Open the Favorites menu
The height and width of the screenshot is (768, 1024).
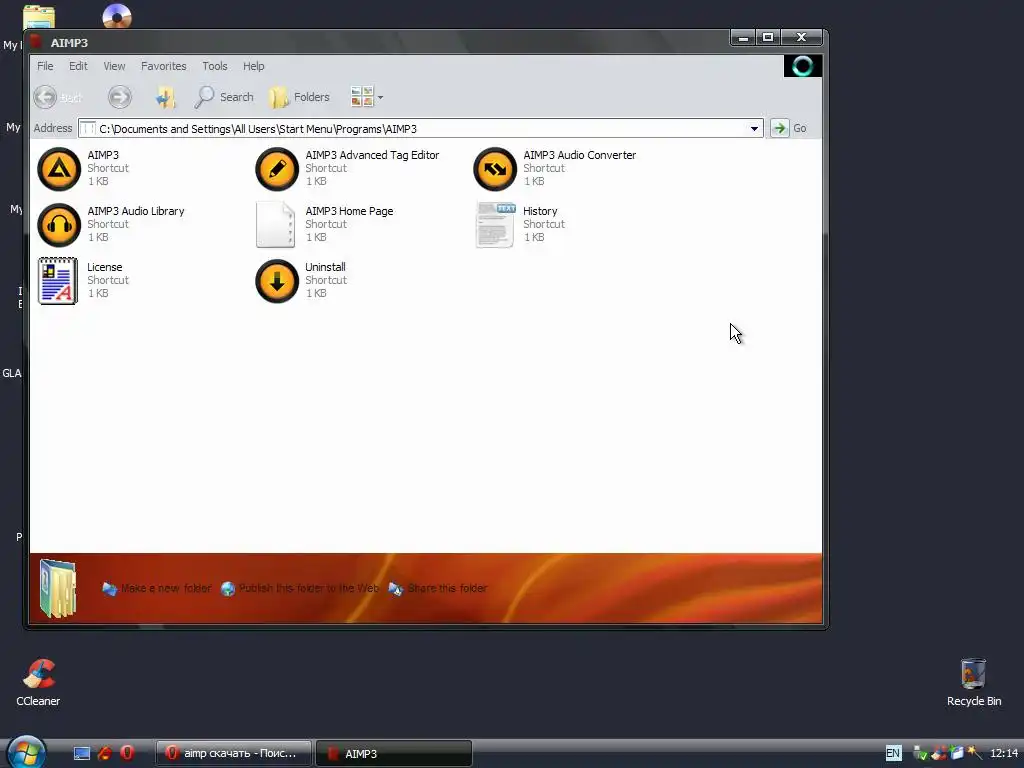pos(164,66)
